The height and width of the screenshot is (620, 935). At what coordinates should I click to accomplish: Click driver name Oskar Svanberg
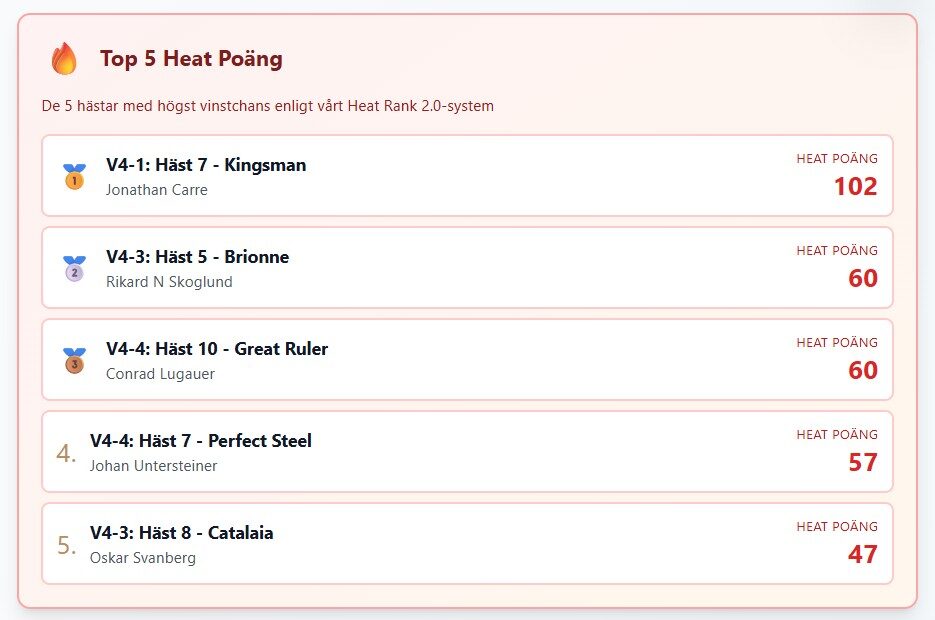142,558
